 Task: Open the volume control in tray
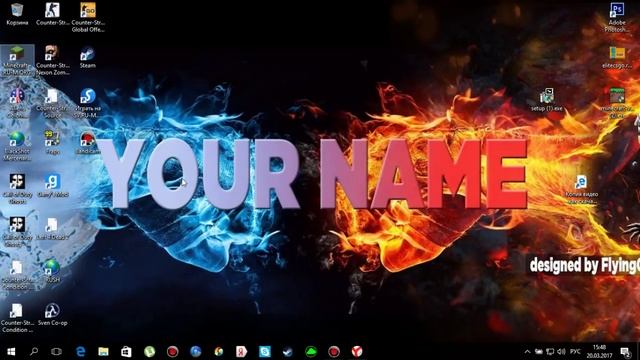coord(561,351)
